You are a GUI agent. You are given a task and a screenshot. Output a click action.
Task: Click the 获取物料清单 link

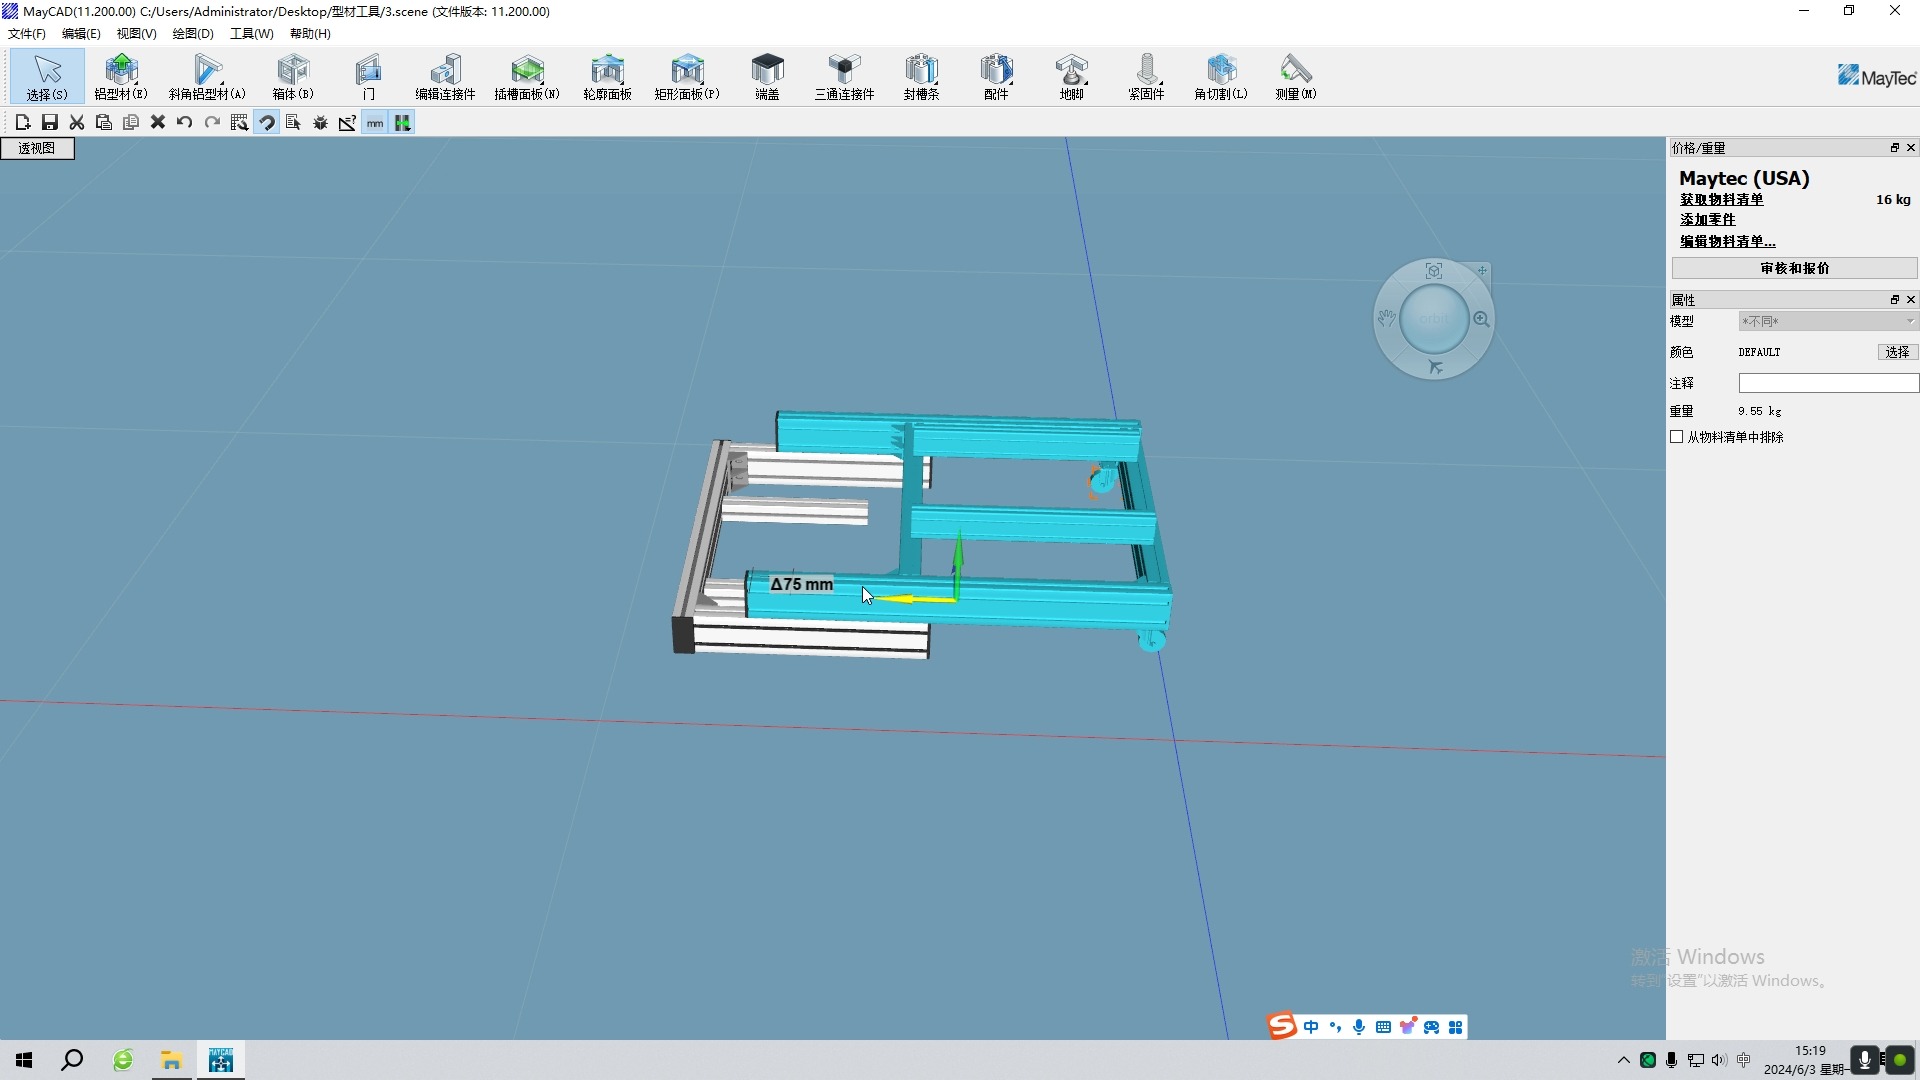tap(1721, 199)
